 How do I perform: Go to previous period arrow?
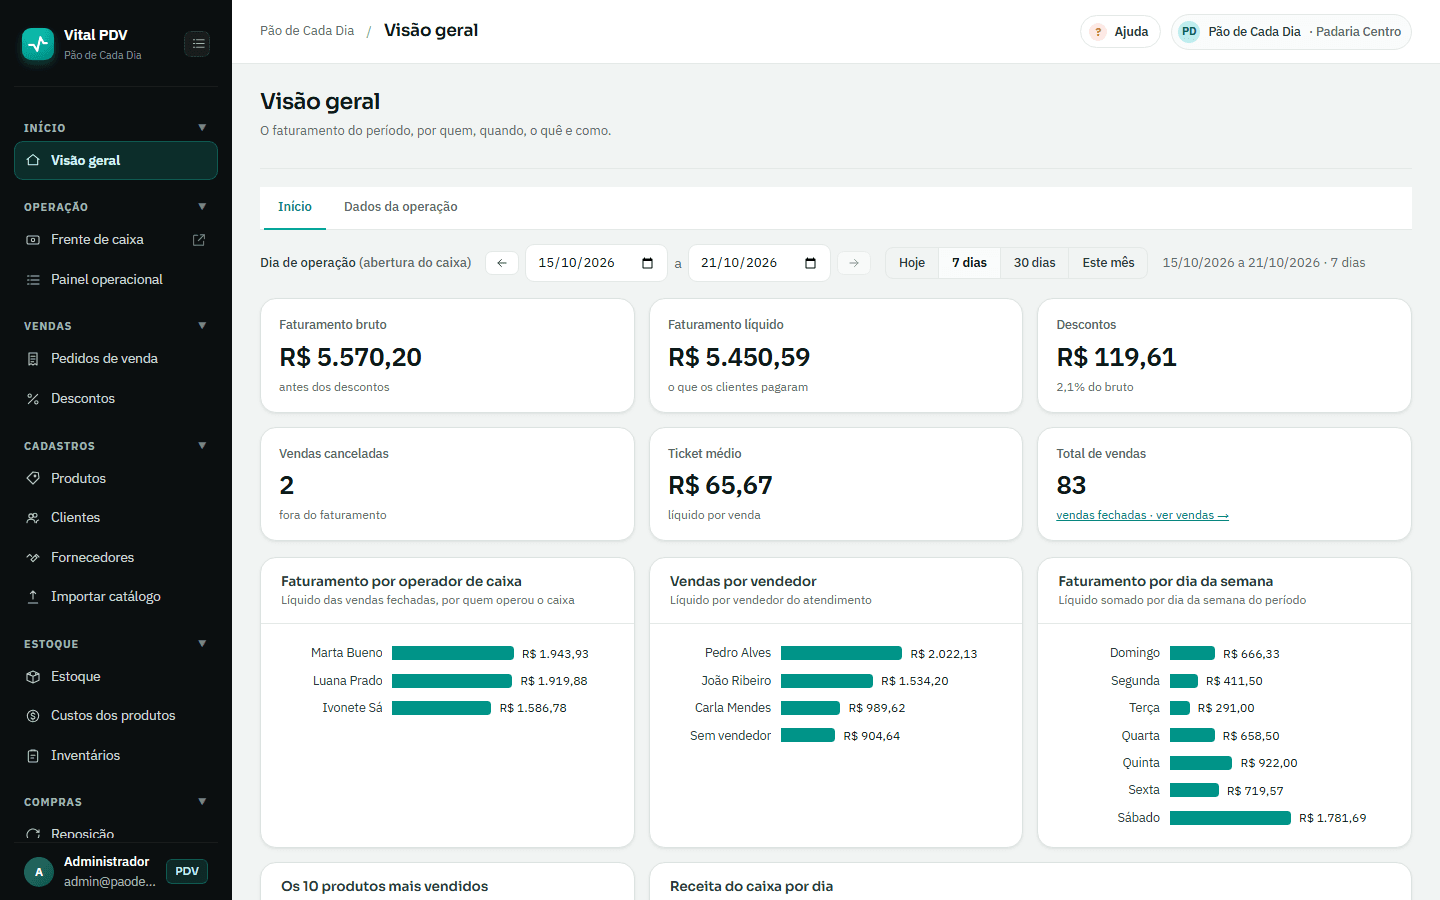click(x=502, y=263)
